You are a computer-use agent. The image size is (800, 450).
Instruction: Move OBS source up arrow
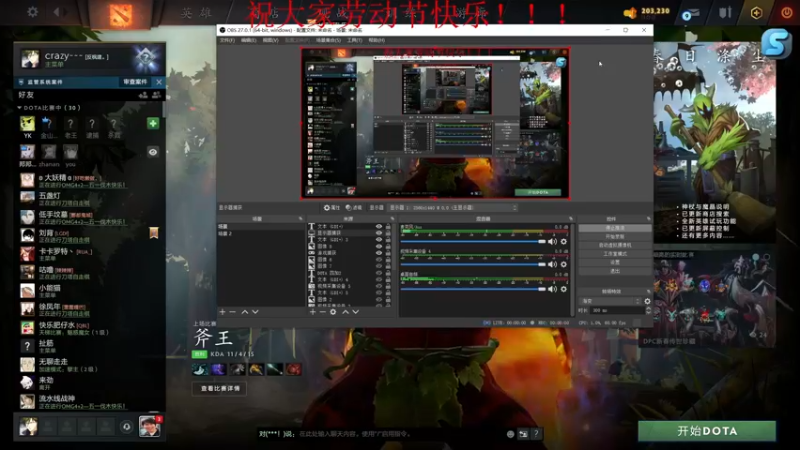click(x=345, y=312)
